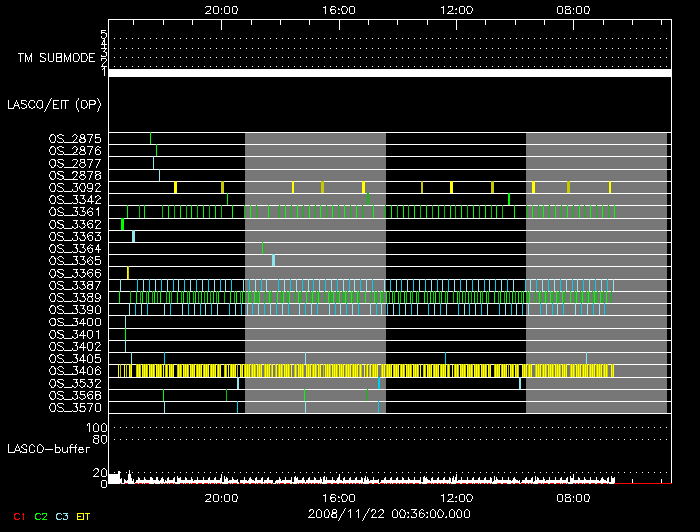Select the green marker in the OS_2876 row
The height and width of the screenshot is (532, 700).
[x=156, y=150]
